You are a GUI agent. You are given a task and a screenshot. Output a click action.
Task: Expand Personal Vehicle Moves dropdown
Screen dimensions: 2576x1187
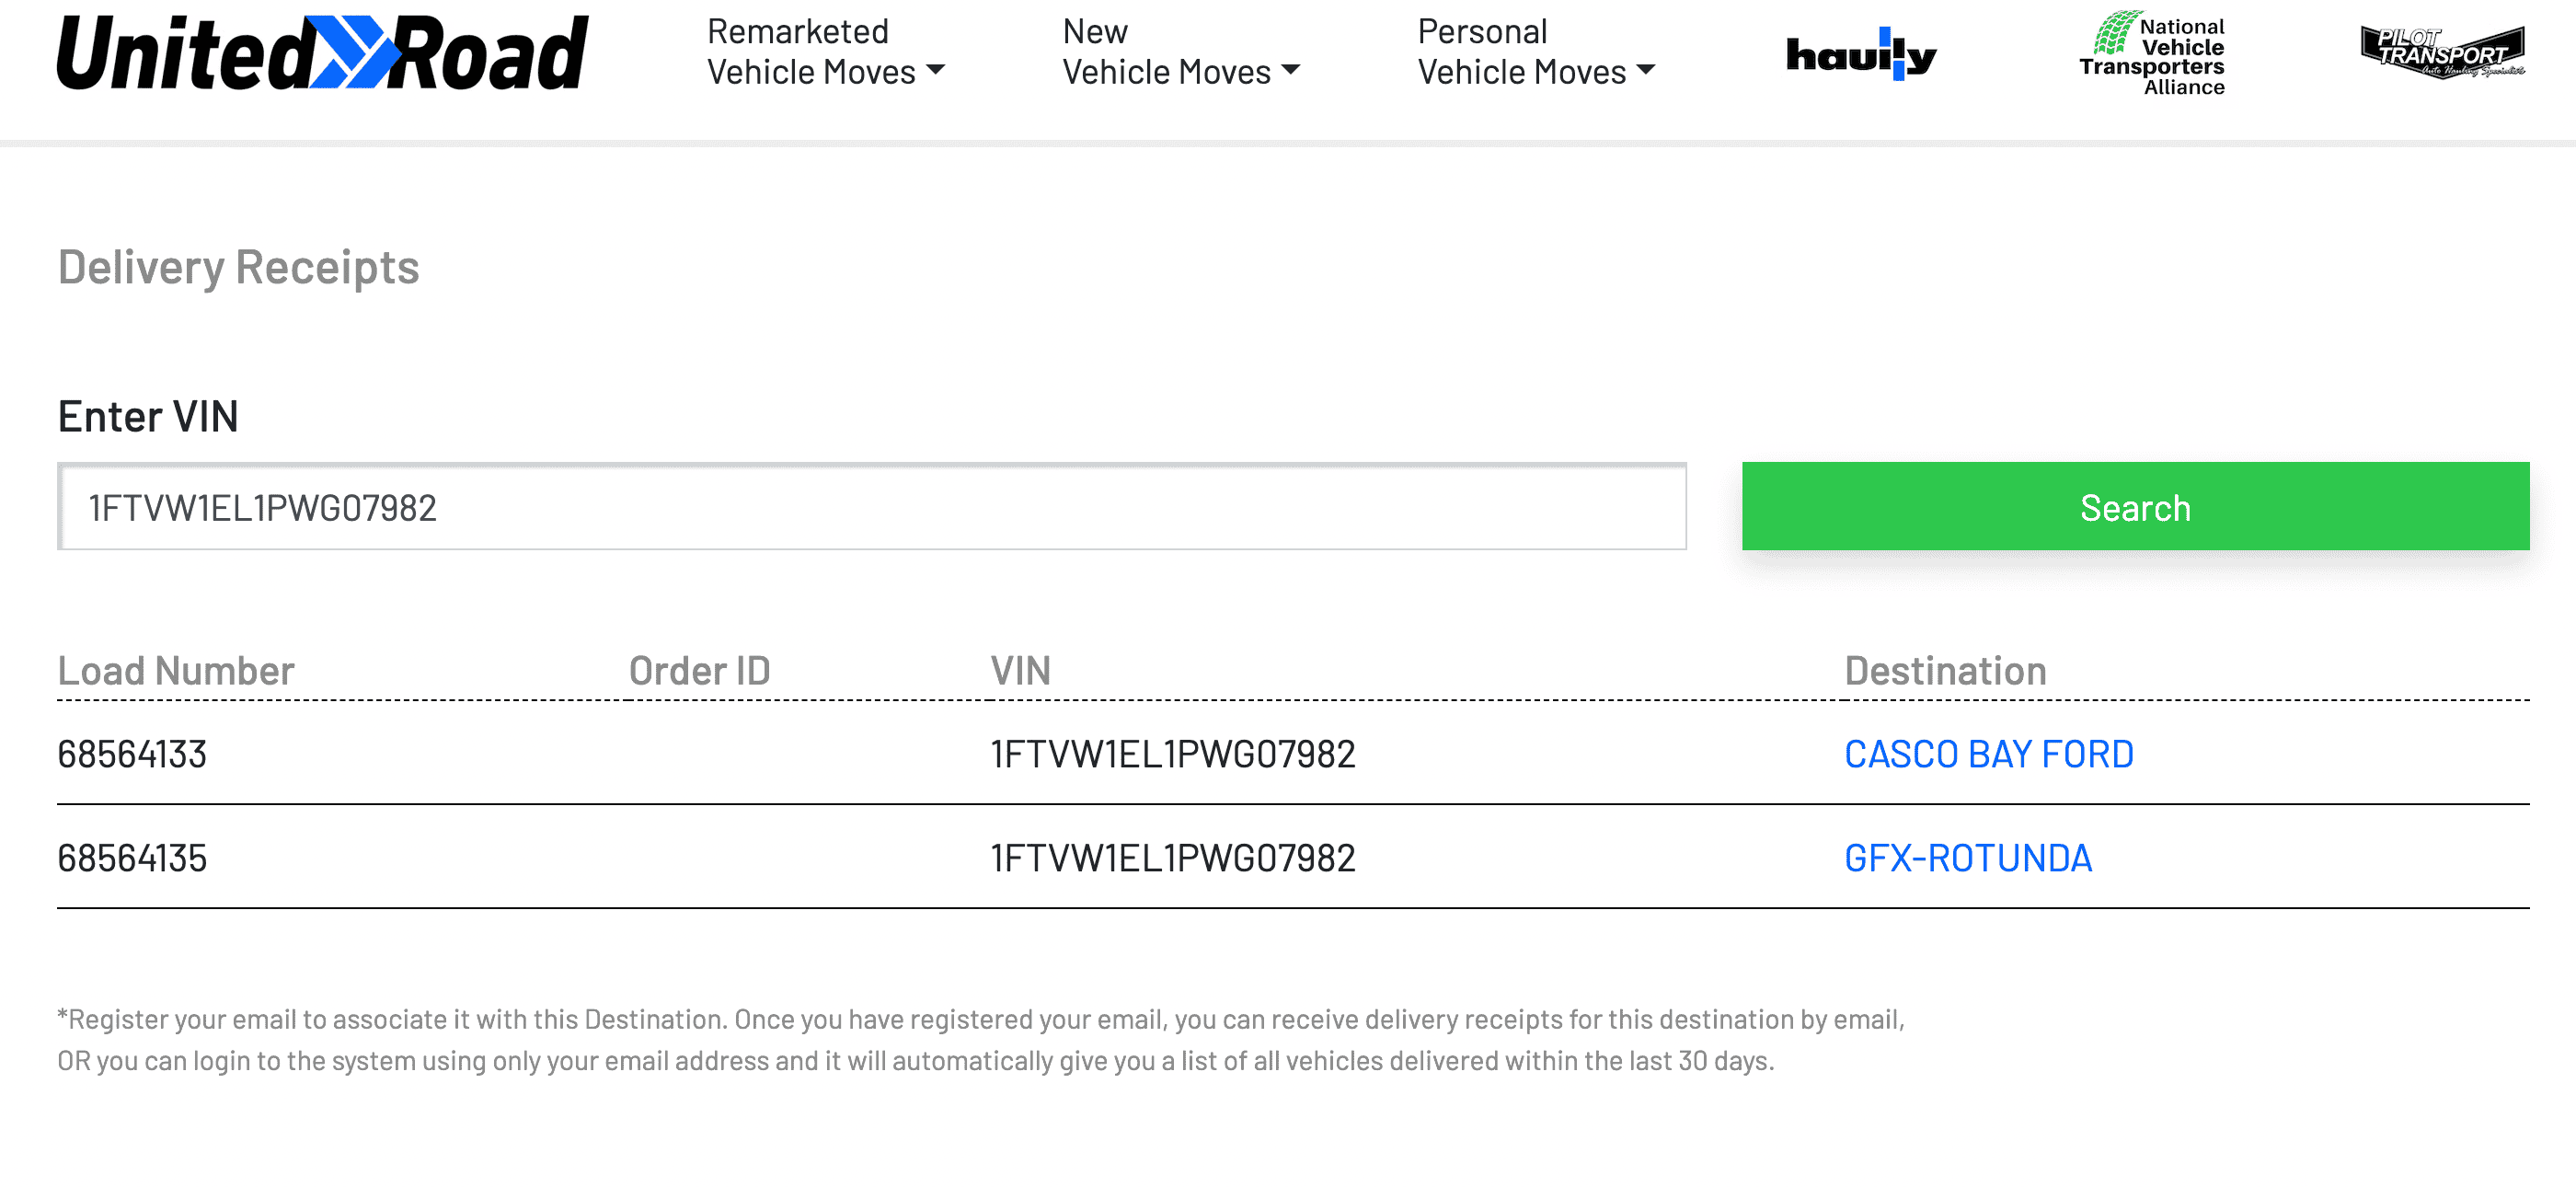coord(1535,52)
